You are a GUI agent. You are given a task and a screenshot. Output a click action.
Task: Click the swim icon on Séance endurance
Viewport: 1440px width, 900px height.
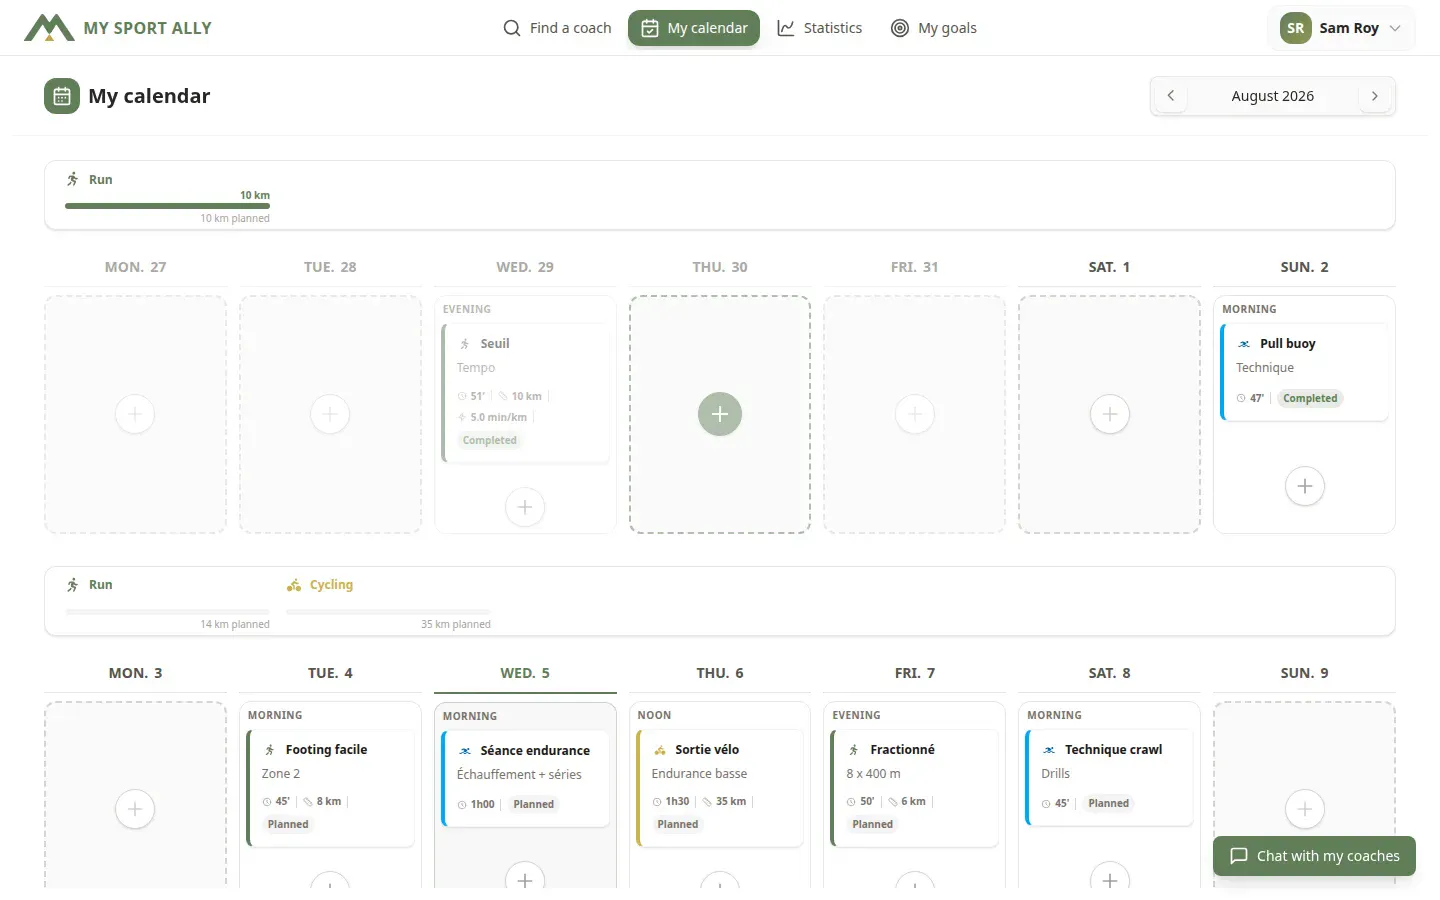465,751
